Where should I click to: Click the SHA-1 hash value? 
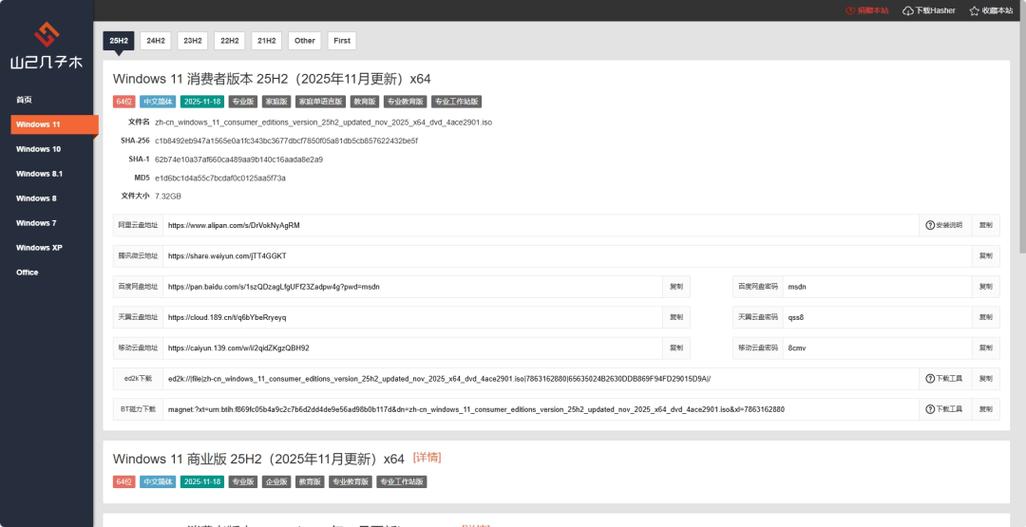(x=238, y=159)
